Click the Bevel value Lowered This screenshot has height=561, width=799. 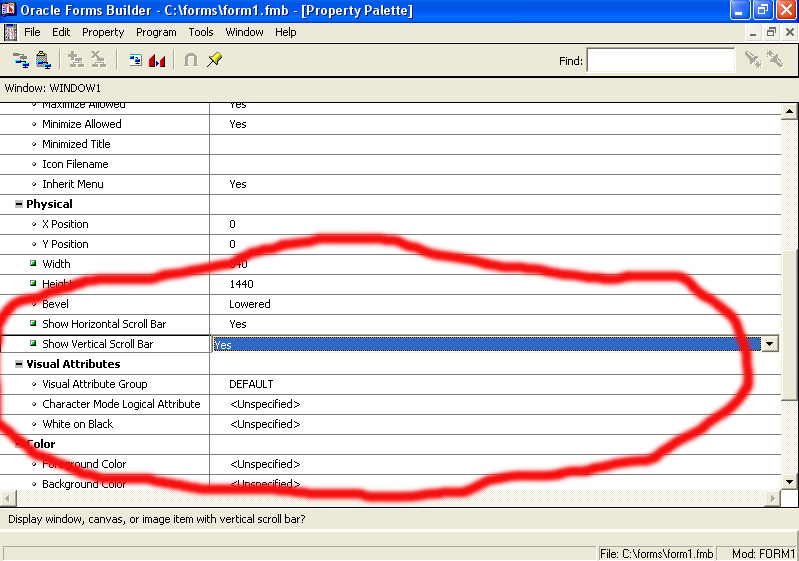250,304
